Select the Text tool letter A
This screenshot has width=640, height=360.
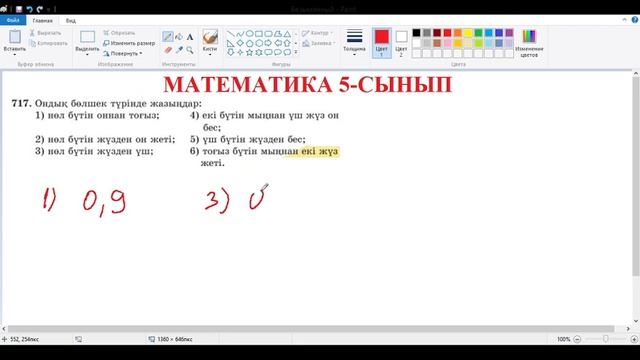[190, 37]
